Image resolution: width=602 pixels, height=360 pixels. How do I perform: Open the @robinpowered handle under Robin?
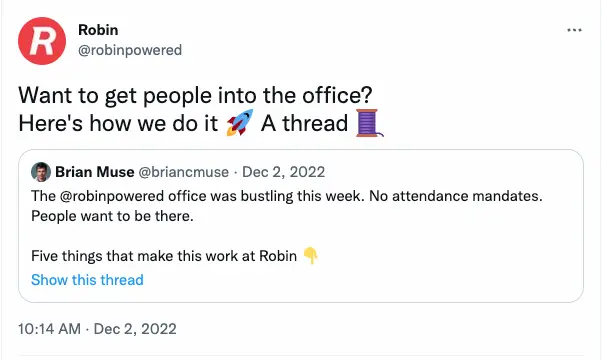point(130,50)
